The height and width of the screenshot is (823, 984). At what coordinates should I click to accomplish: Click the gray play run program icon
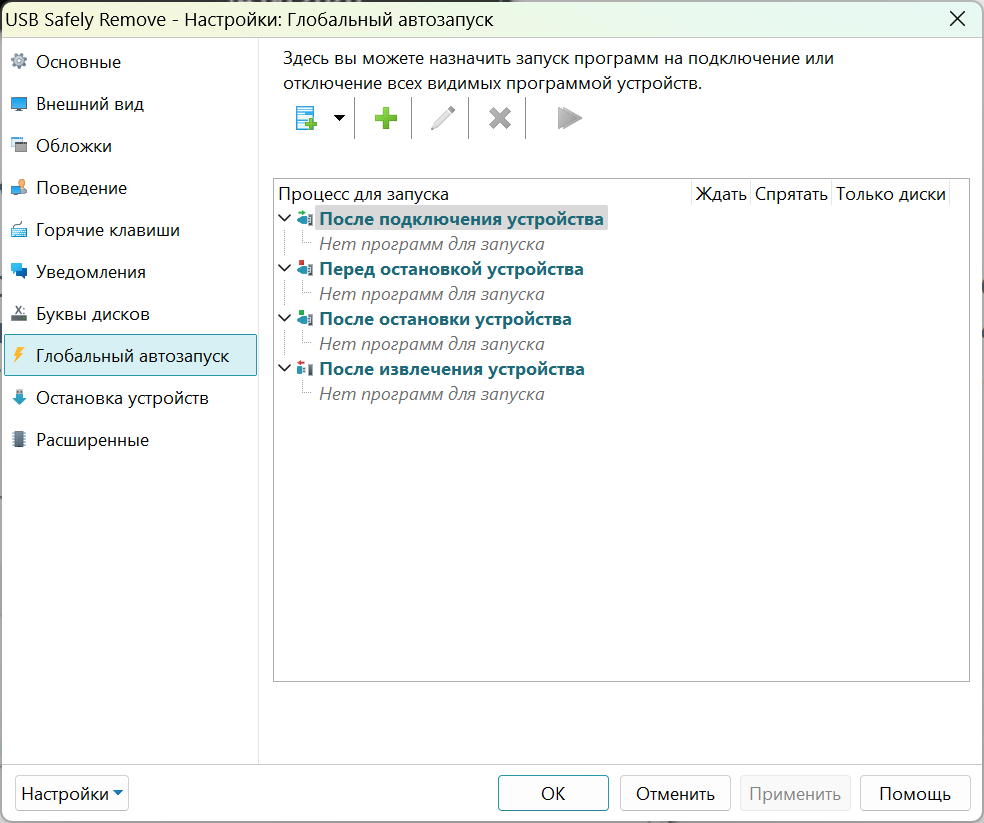pos(569,118)
